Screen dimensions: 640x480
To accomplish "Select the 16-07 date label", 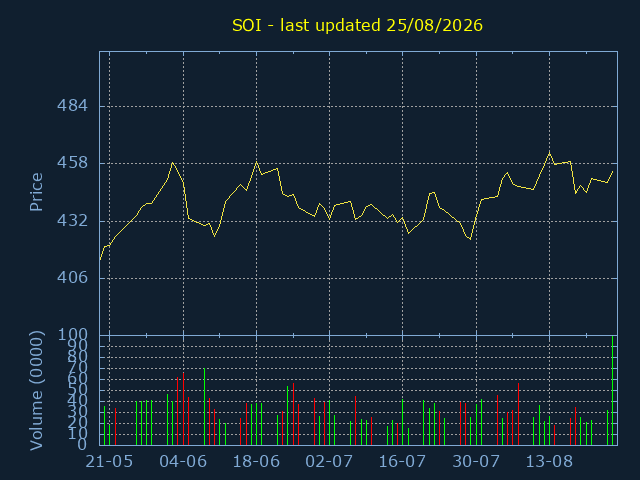I will tap(402, 462).
